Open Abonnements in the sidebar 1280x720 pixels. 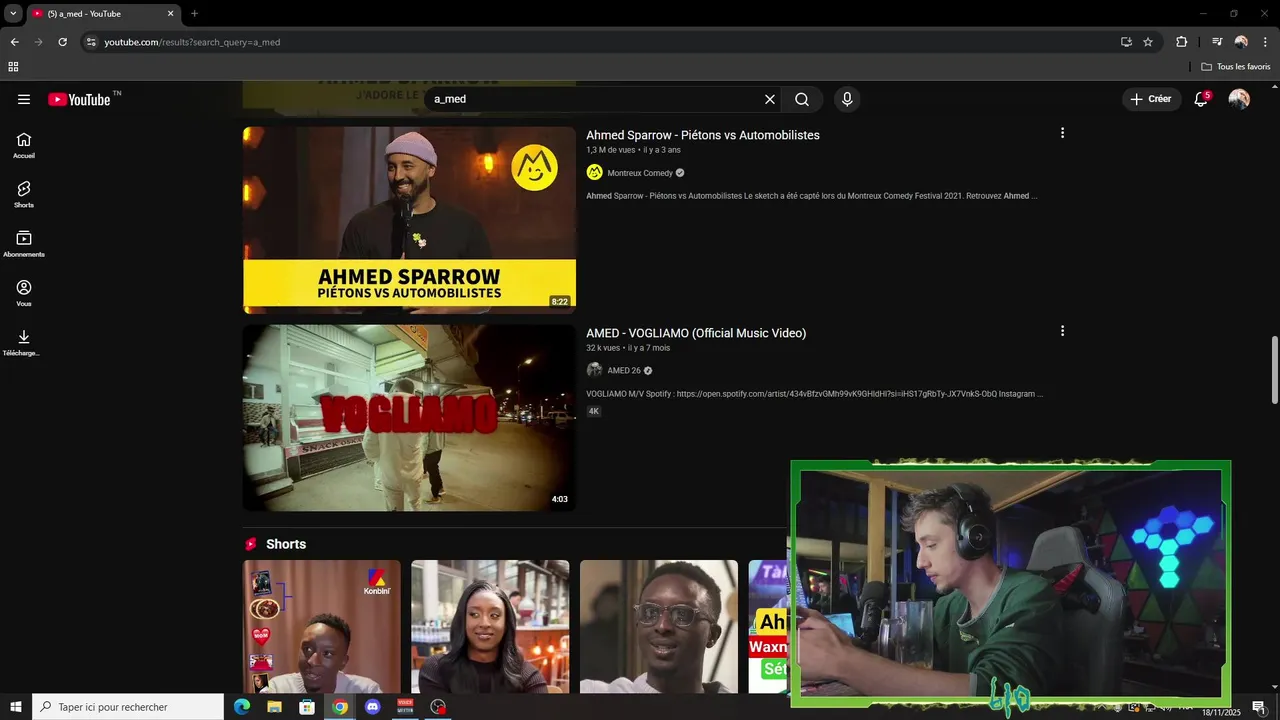pos(24,244)
